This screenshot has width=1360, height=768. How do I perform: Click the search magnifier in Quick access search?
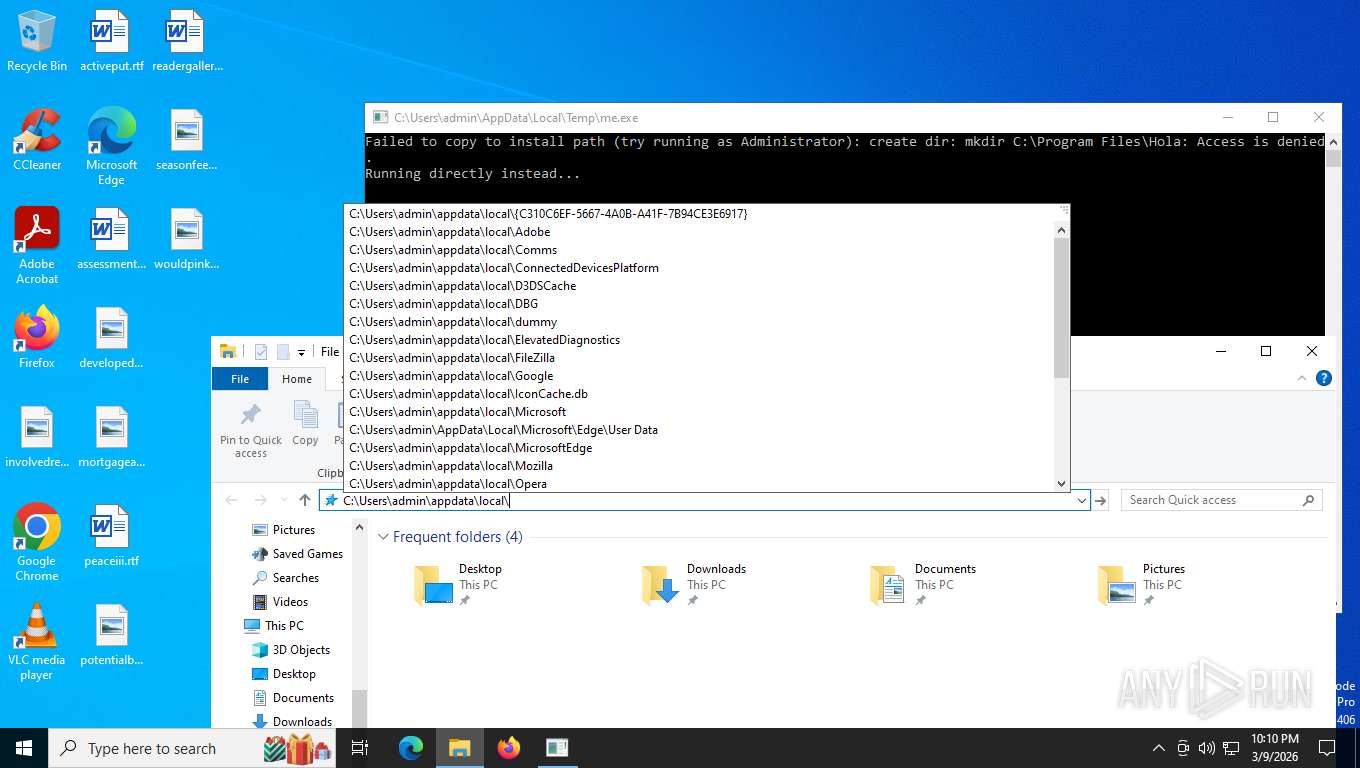[1308, 500]
